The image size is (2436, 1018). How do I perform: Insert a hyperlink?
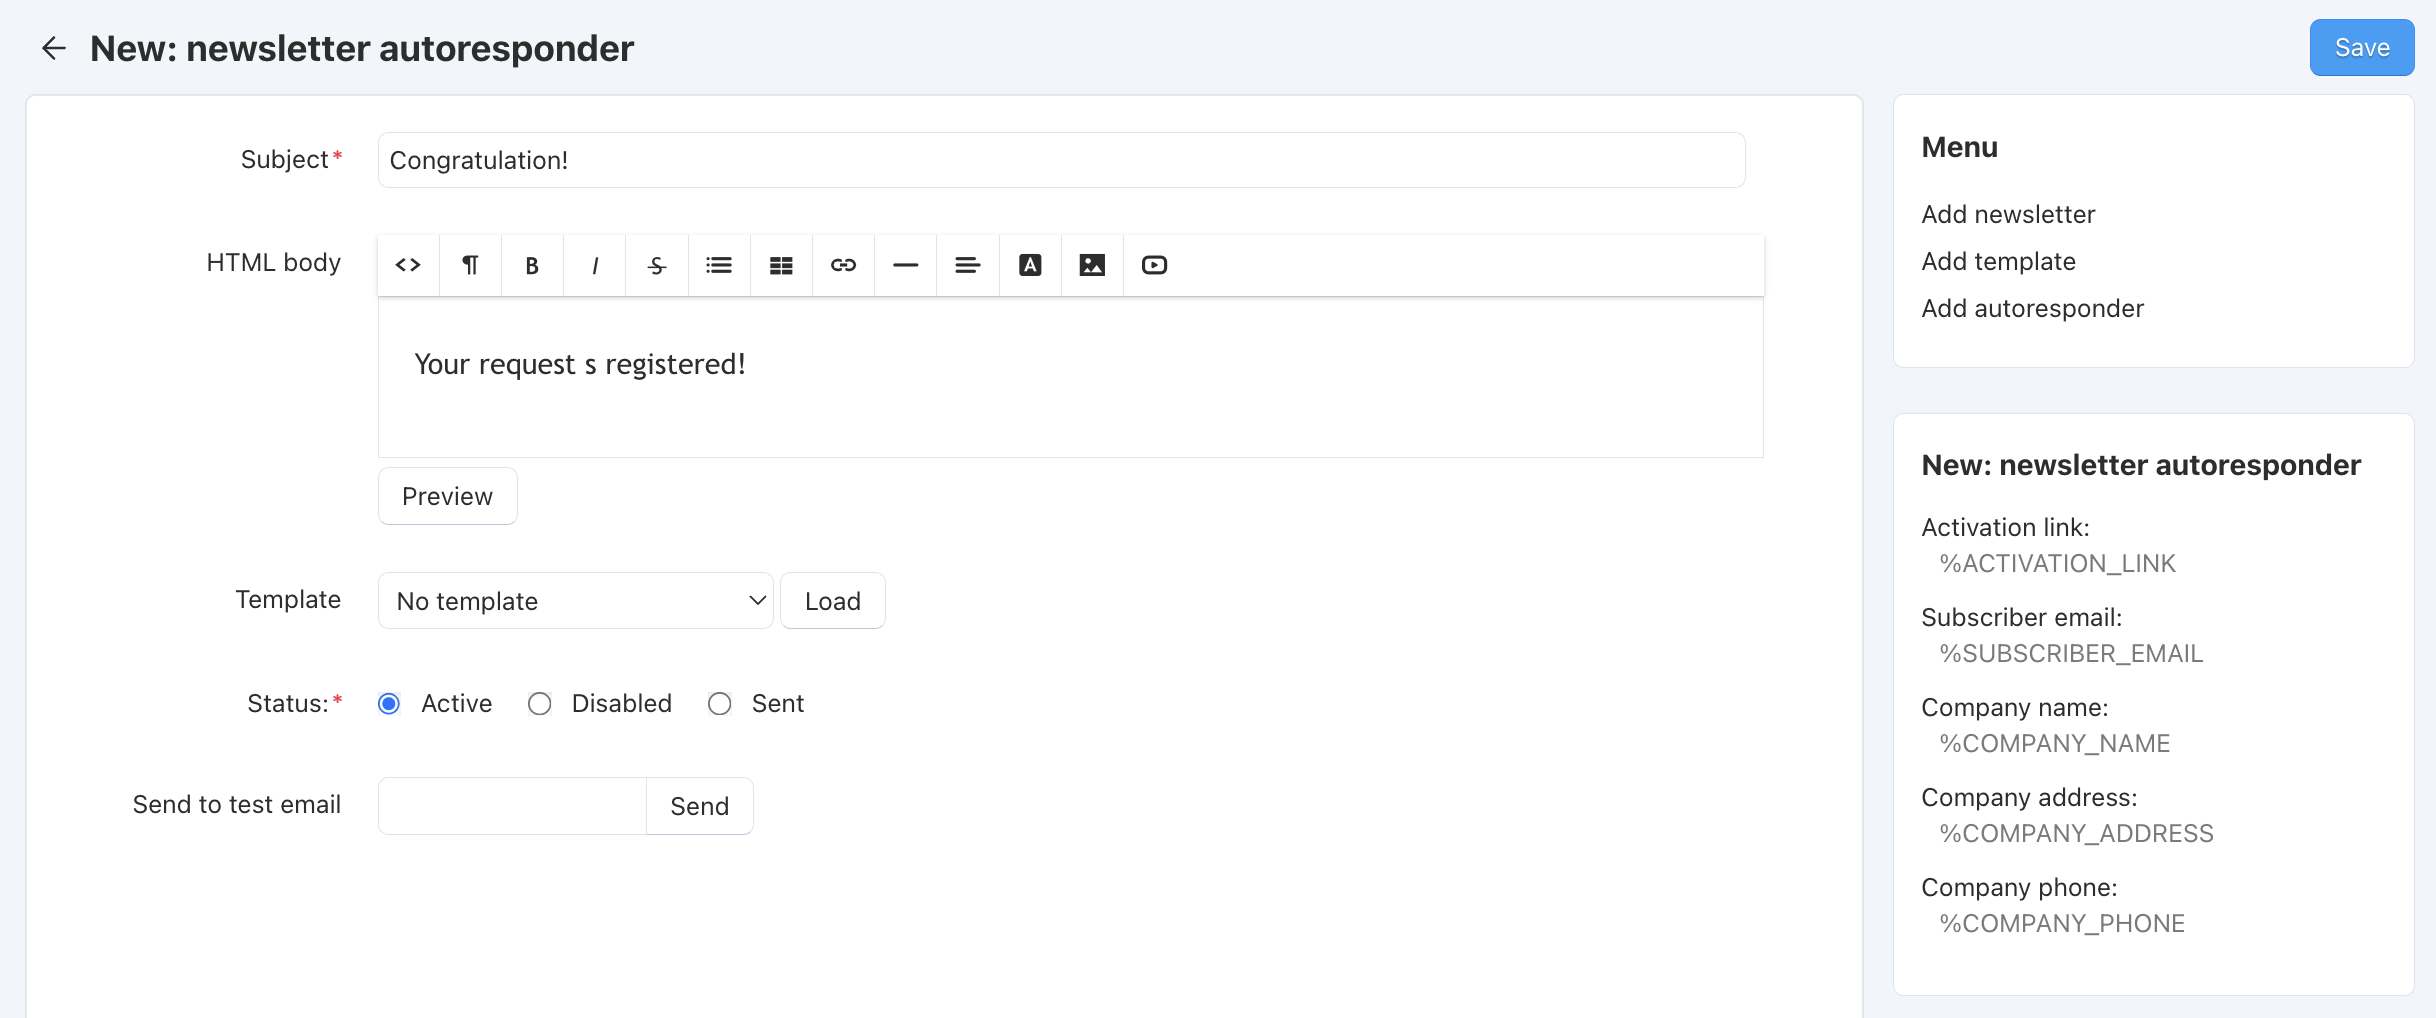click(x=843, y=265)
